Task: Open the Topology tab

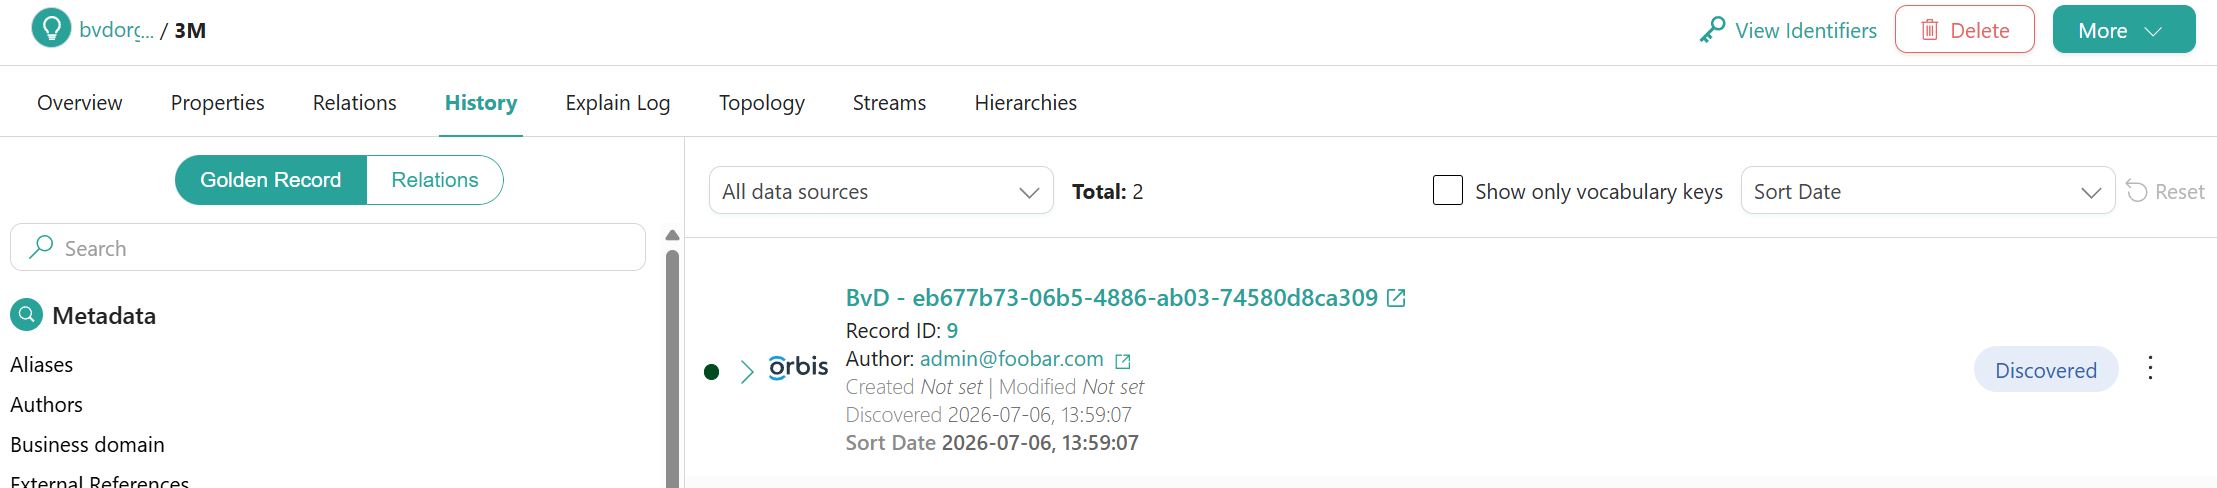Action: pos(762,103)
